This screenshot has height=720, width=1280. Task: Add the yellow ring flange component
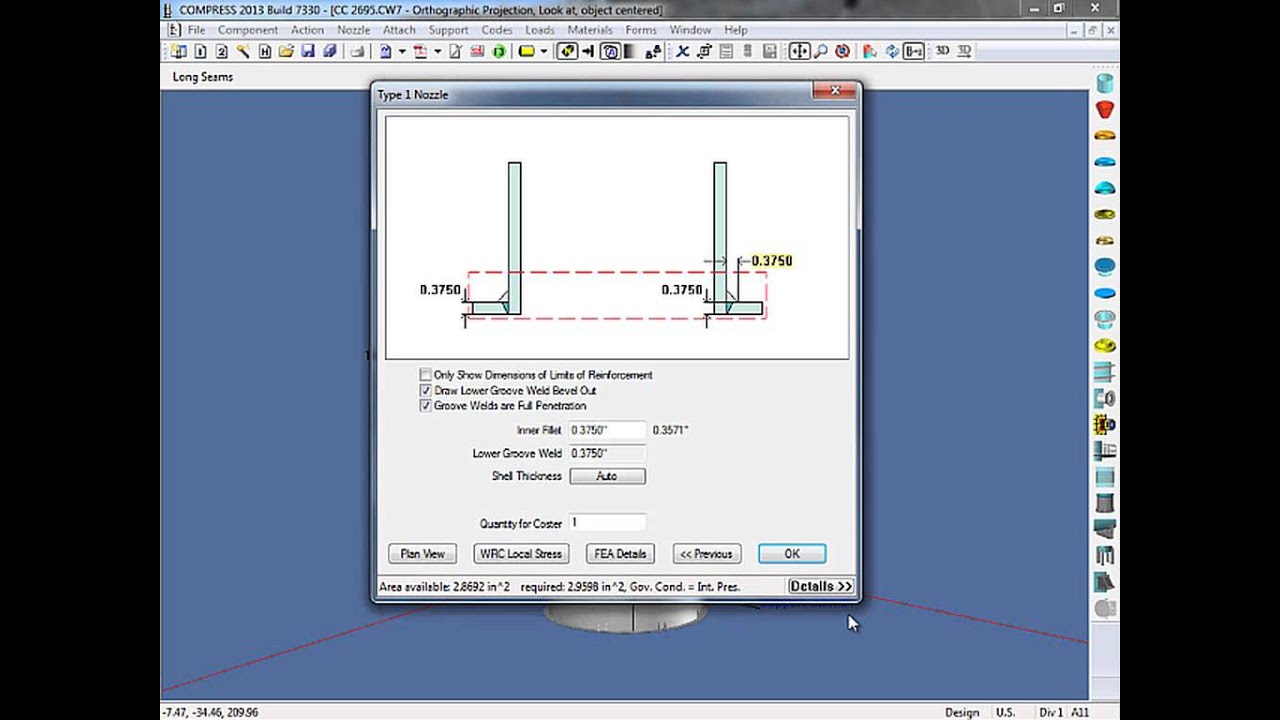coord(1105,346)
